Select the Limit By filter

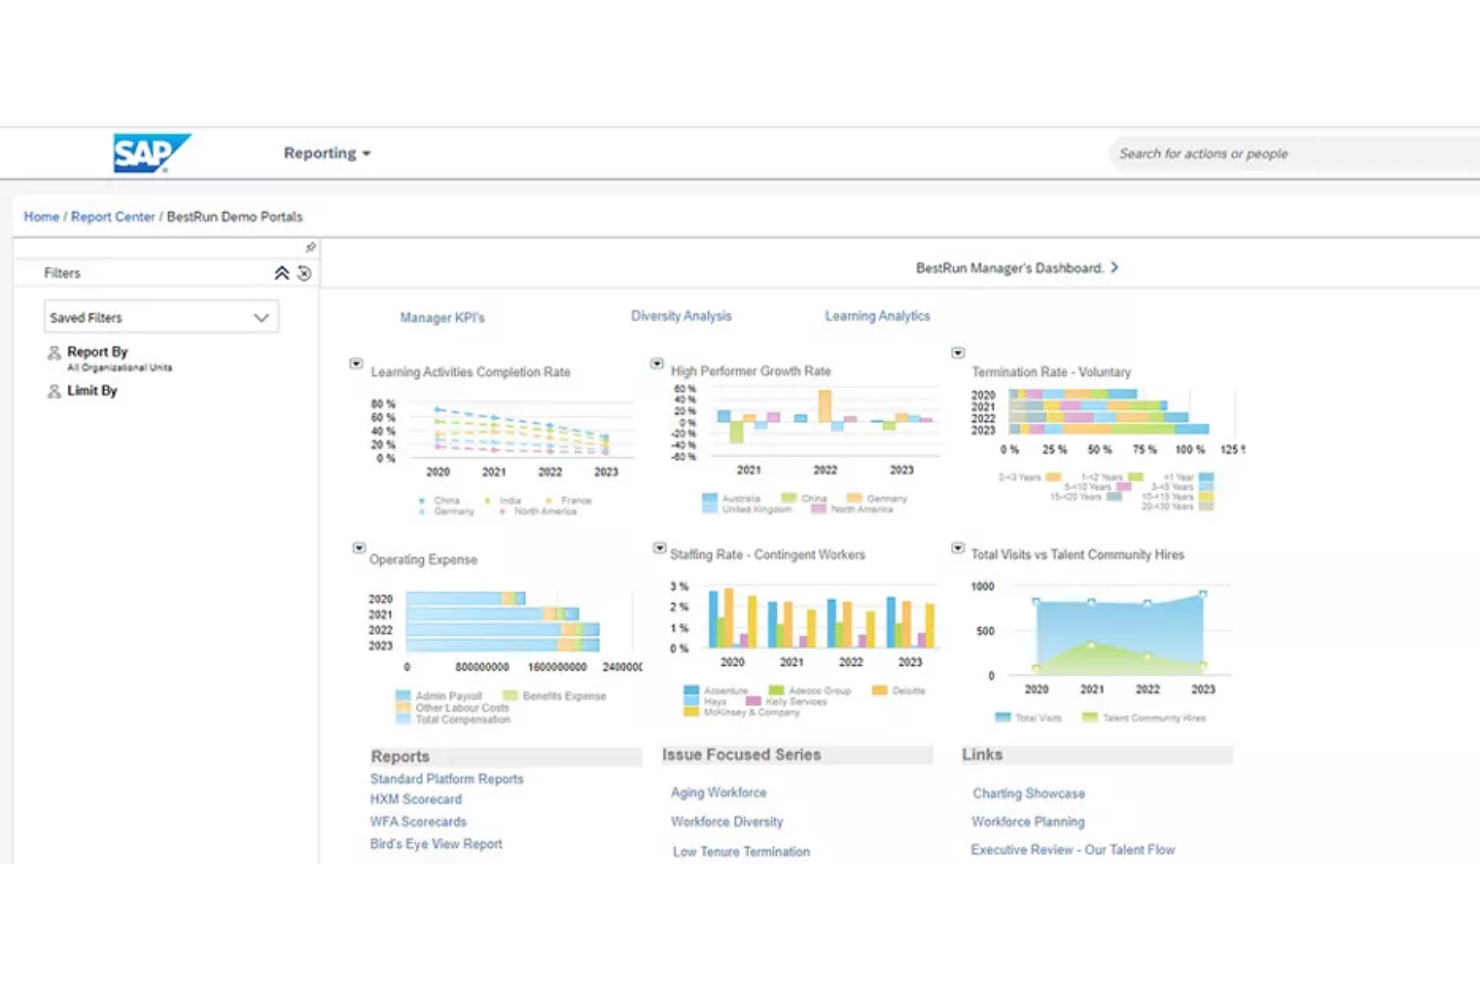click(92, 391)
